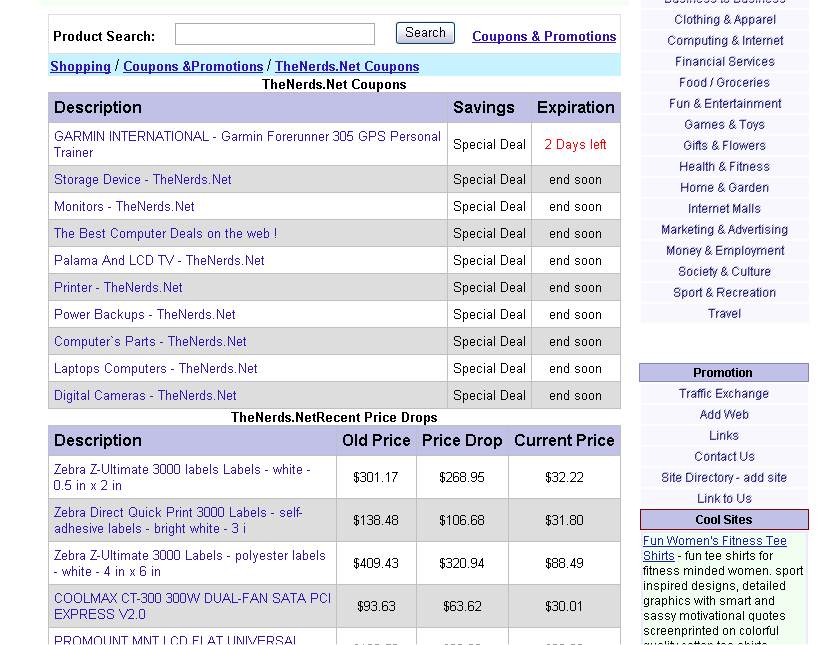Open Printer - TheNerds.Net coupon
This screenshot has height=645, width=833.
(x=118, y=288)
